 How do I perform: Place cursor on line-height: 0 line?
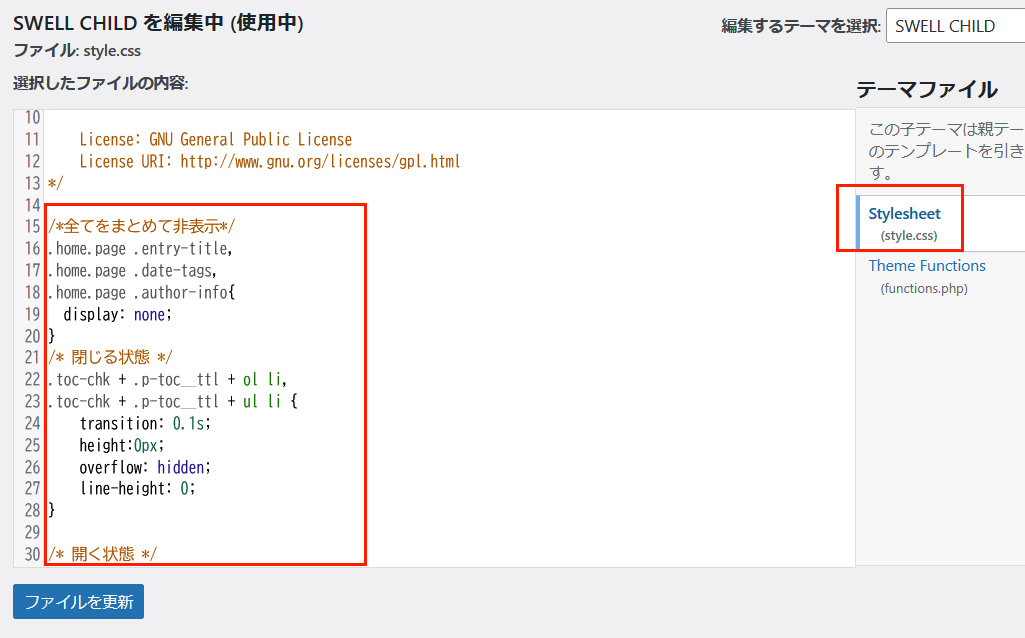click(x=138, y=489)
